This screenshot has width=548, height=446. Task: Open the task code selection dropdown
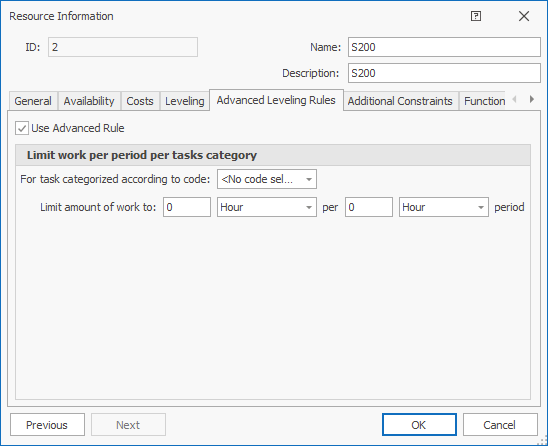click(267, 179)
